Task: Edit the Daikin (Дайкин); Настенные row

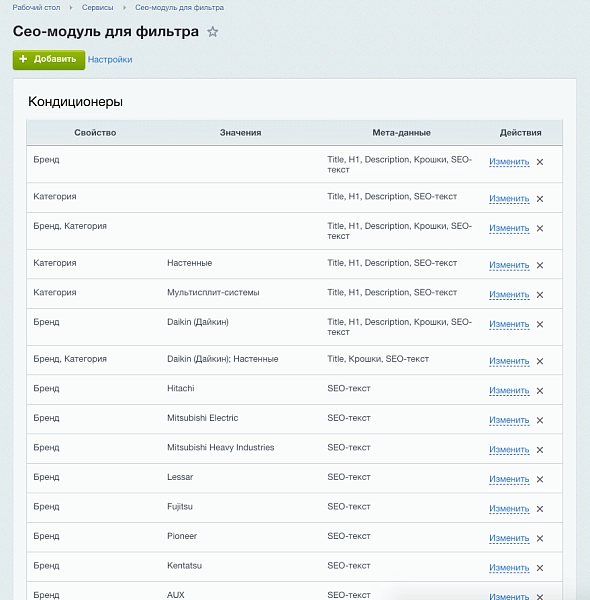Action: point(509,361)
